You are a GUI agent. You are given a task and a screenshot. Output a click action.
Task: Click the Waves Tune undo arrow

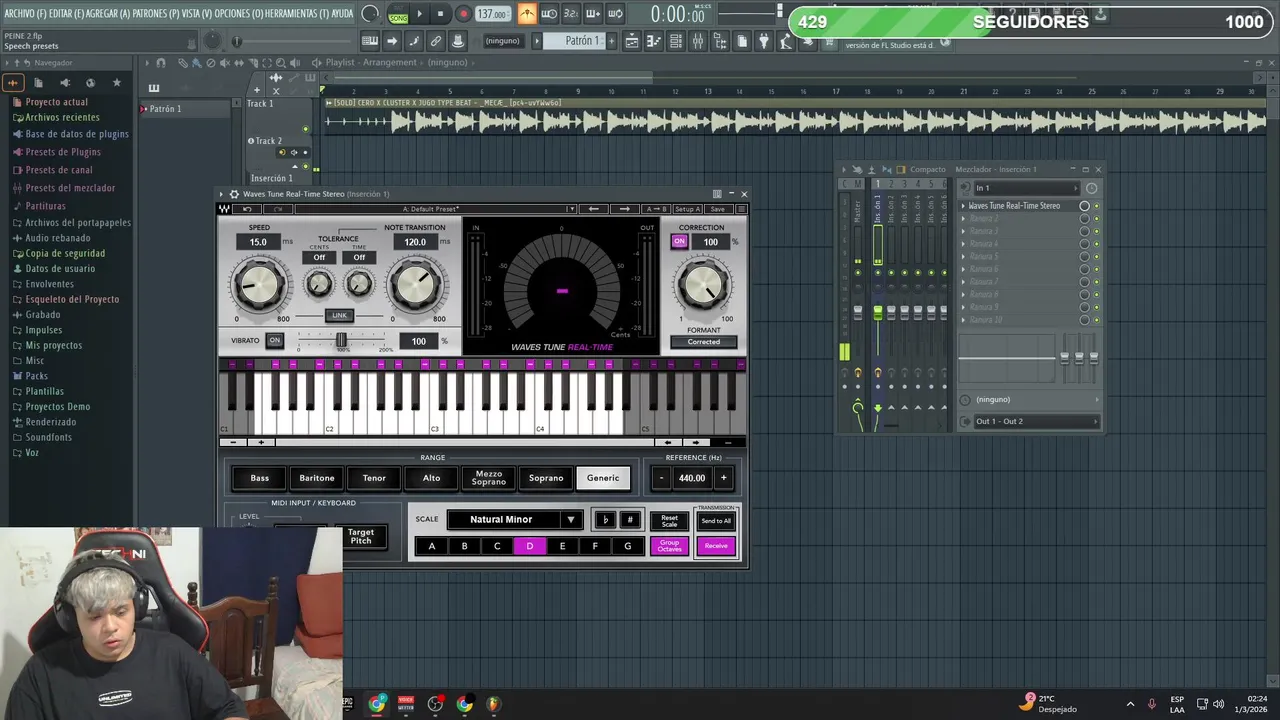pos(247,209)
